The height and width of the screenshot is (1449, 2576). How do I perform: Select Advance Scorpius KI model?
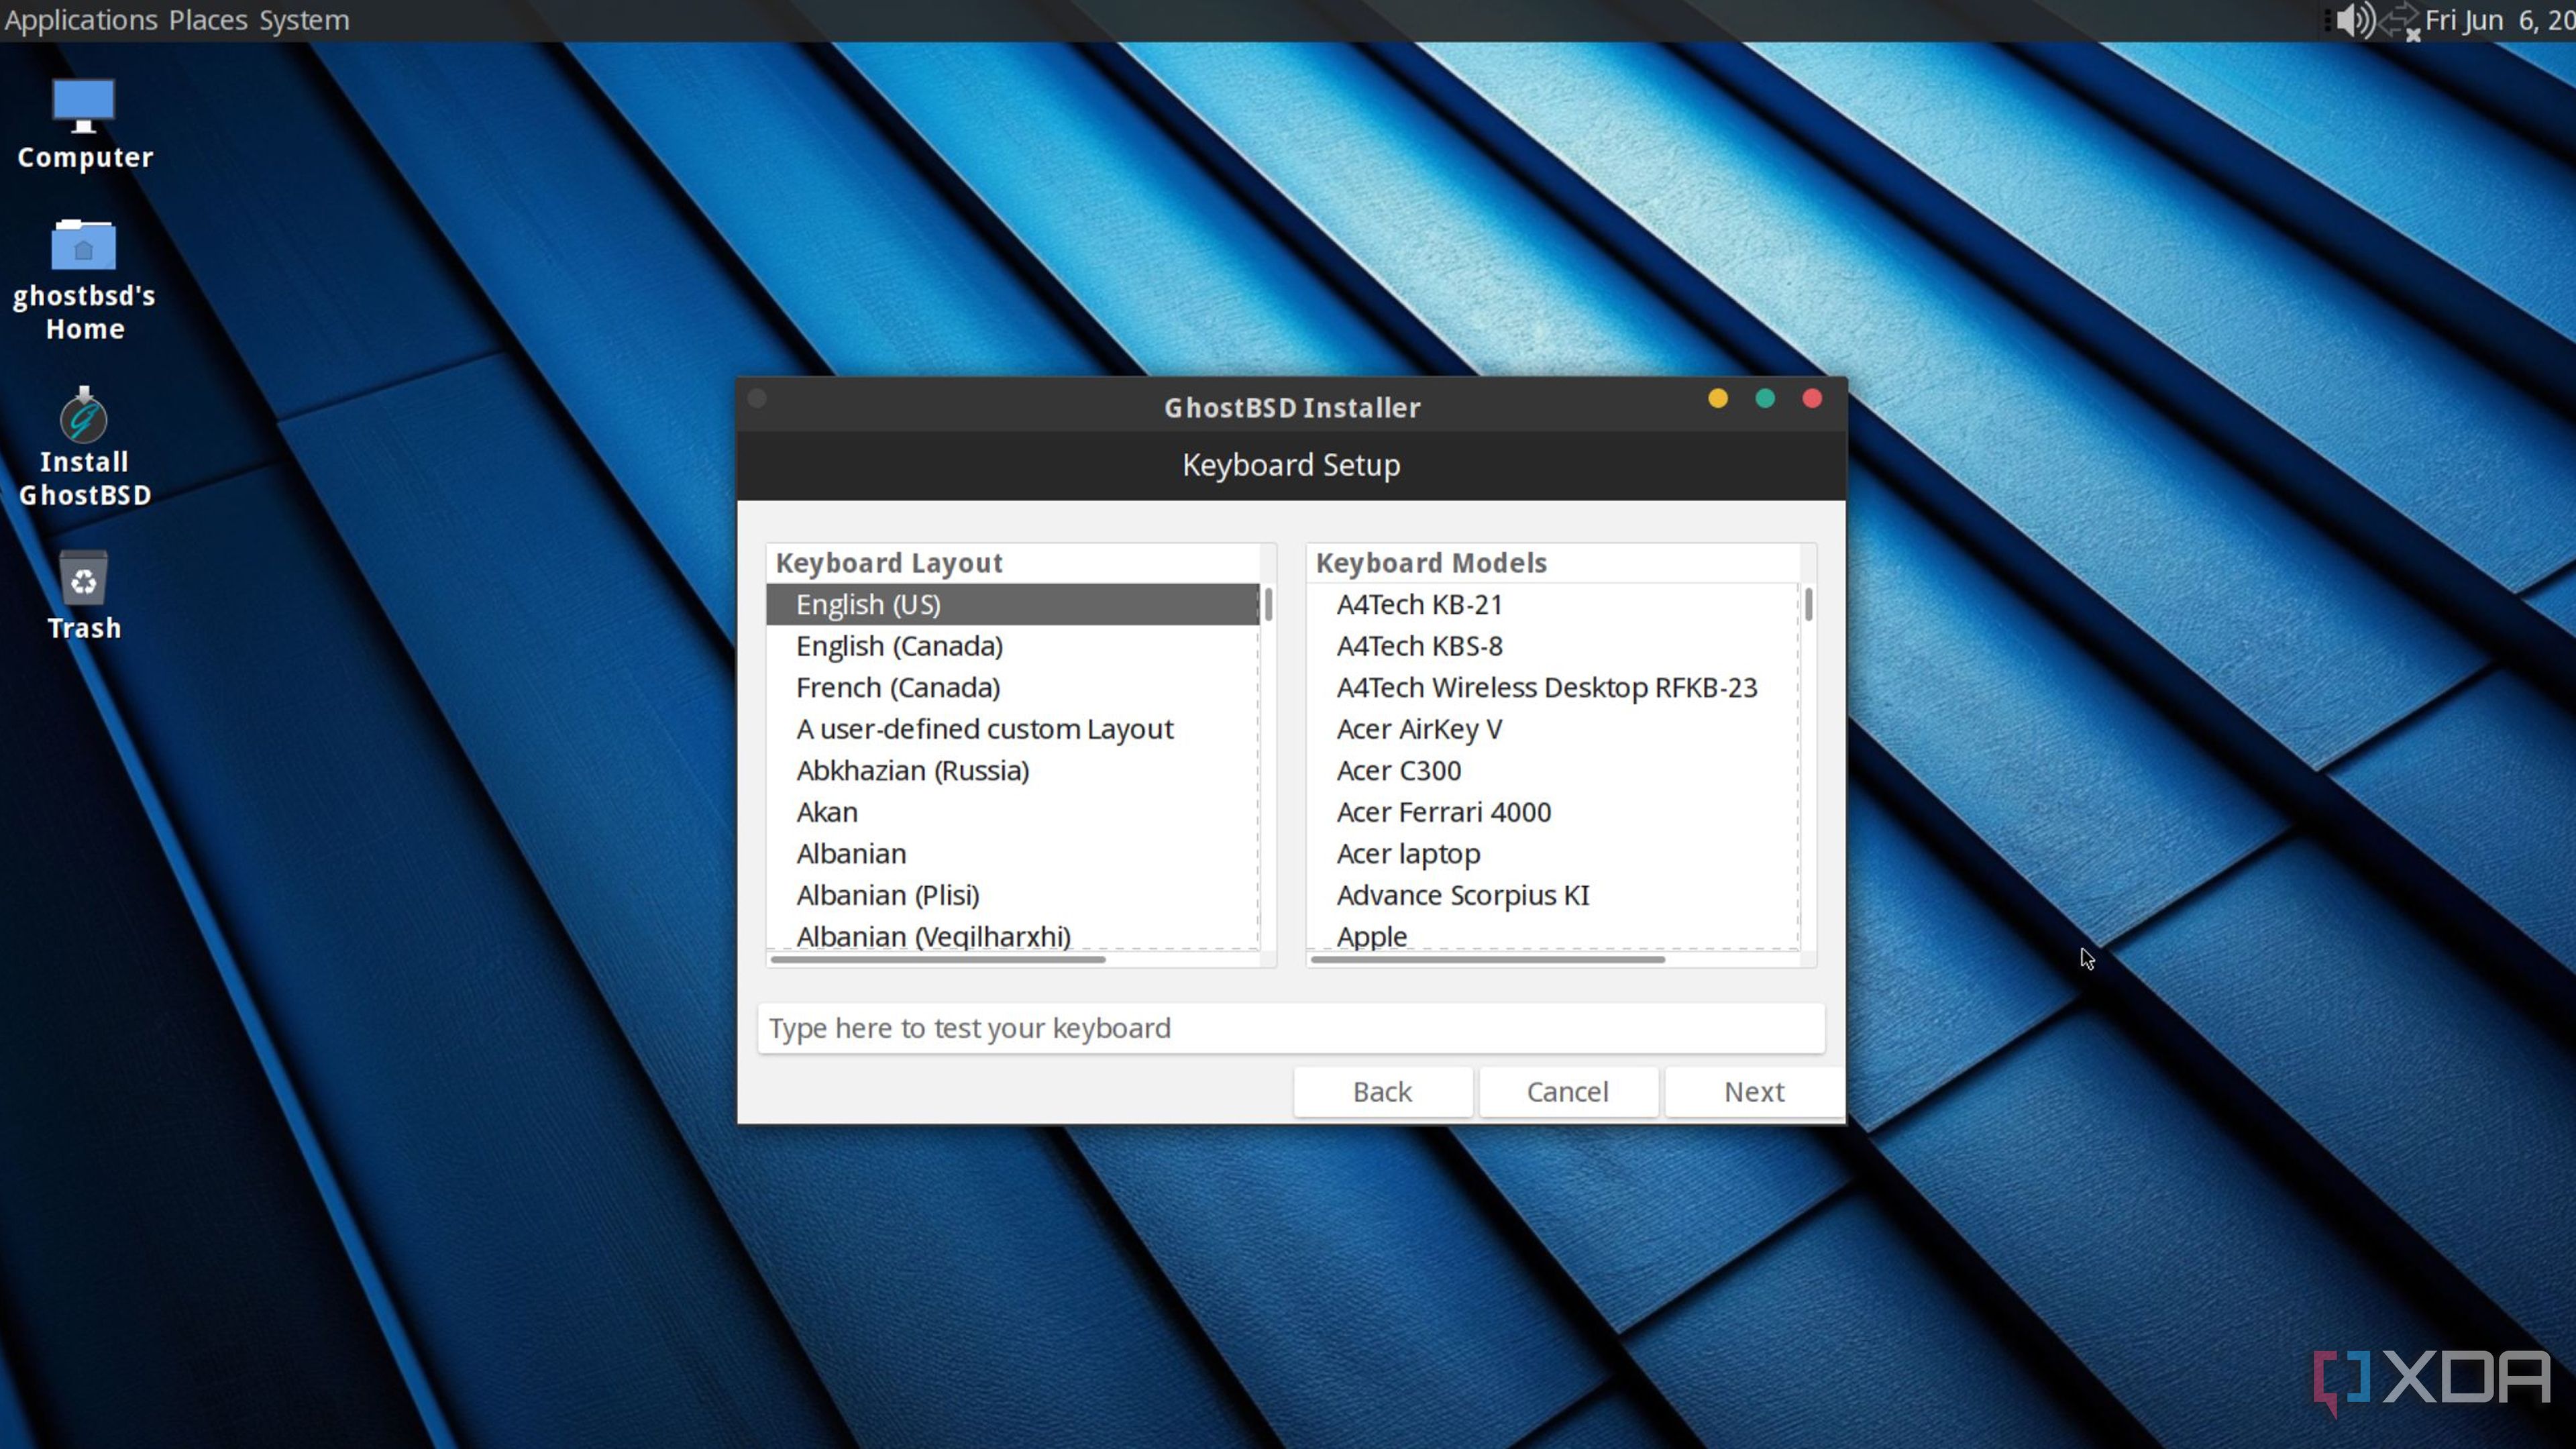click(x=1552, y=895)
